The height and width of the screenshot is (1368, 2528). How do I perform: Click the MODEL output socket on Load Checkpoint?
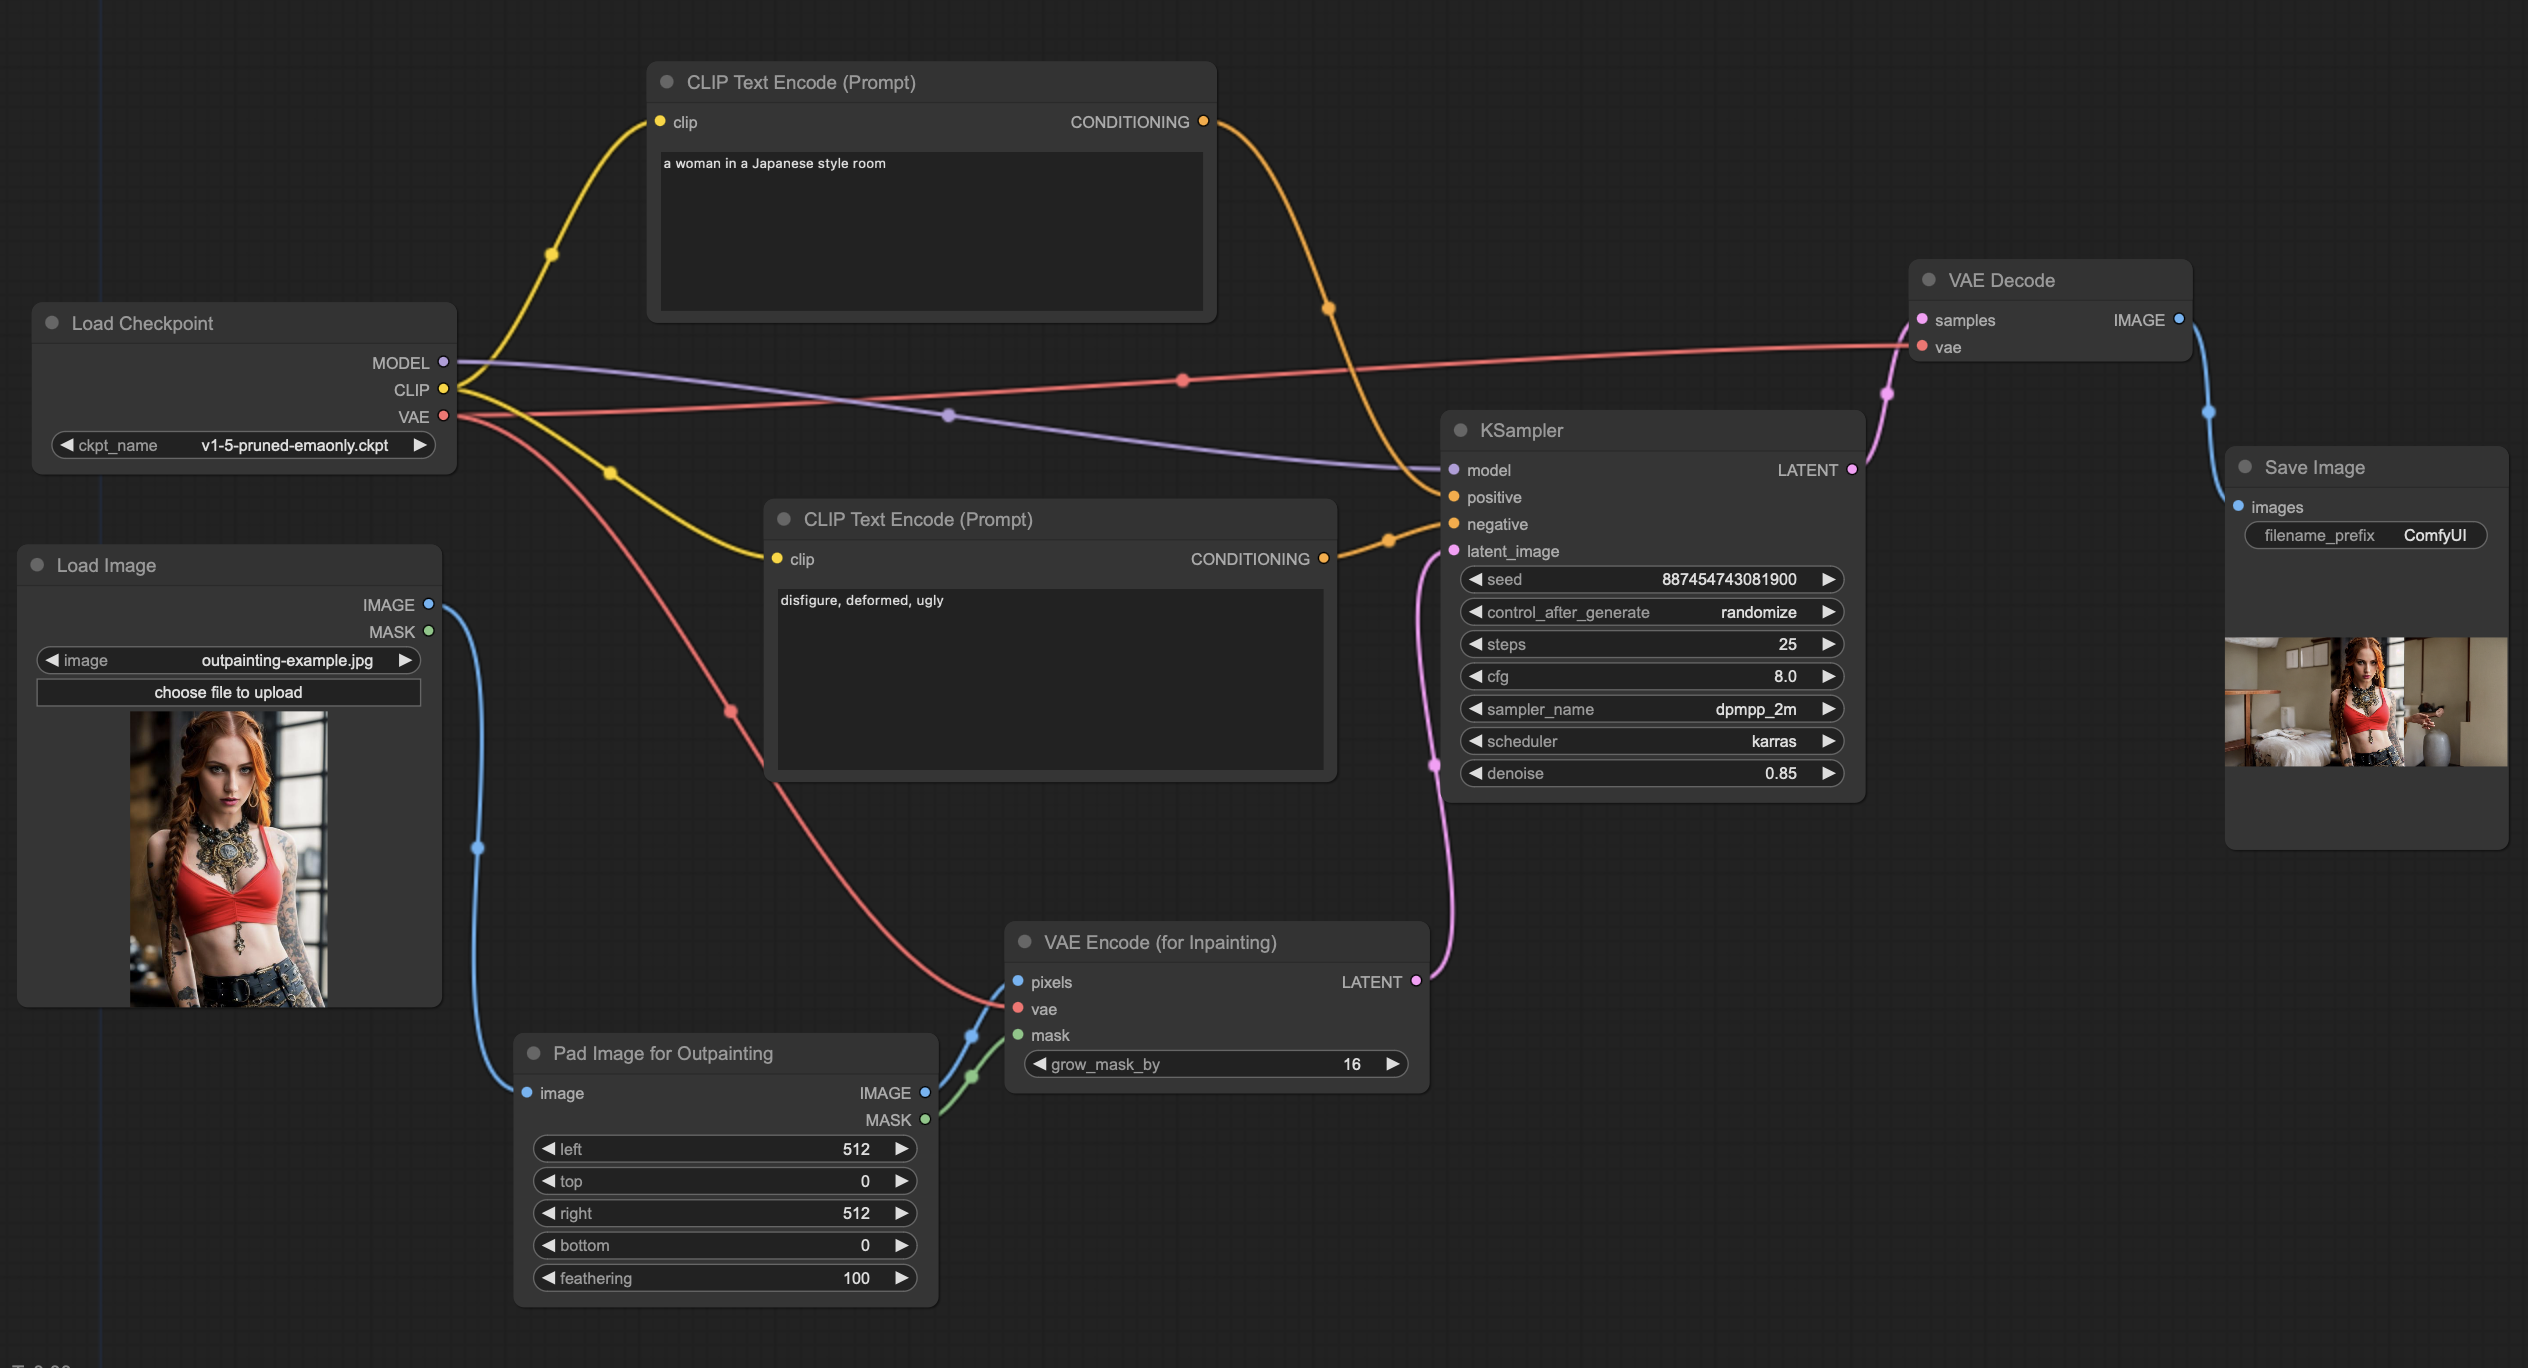coord(443,362)
